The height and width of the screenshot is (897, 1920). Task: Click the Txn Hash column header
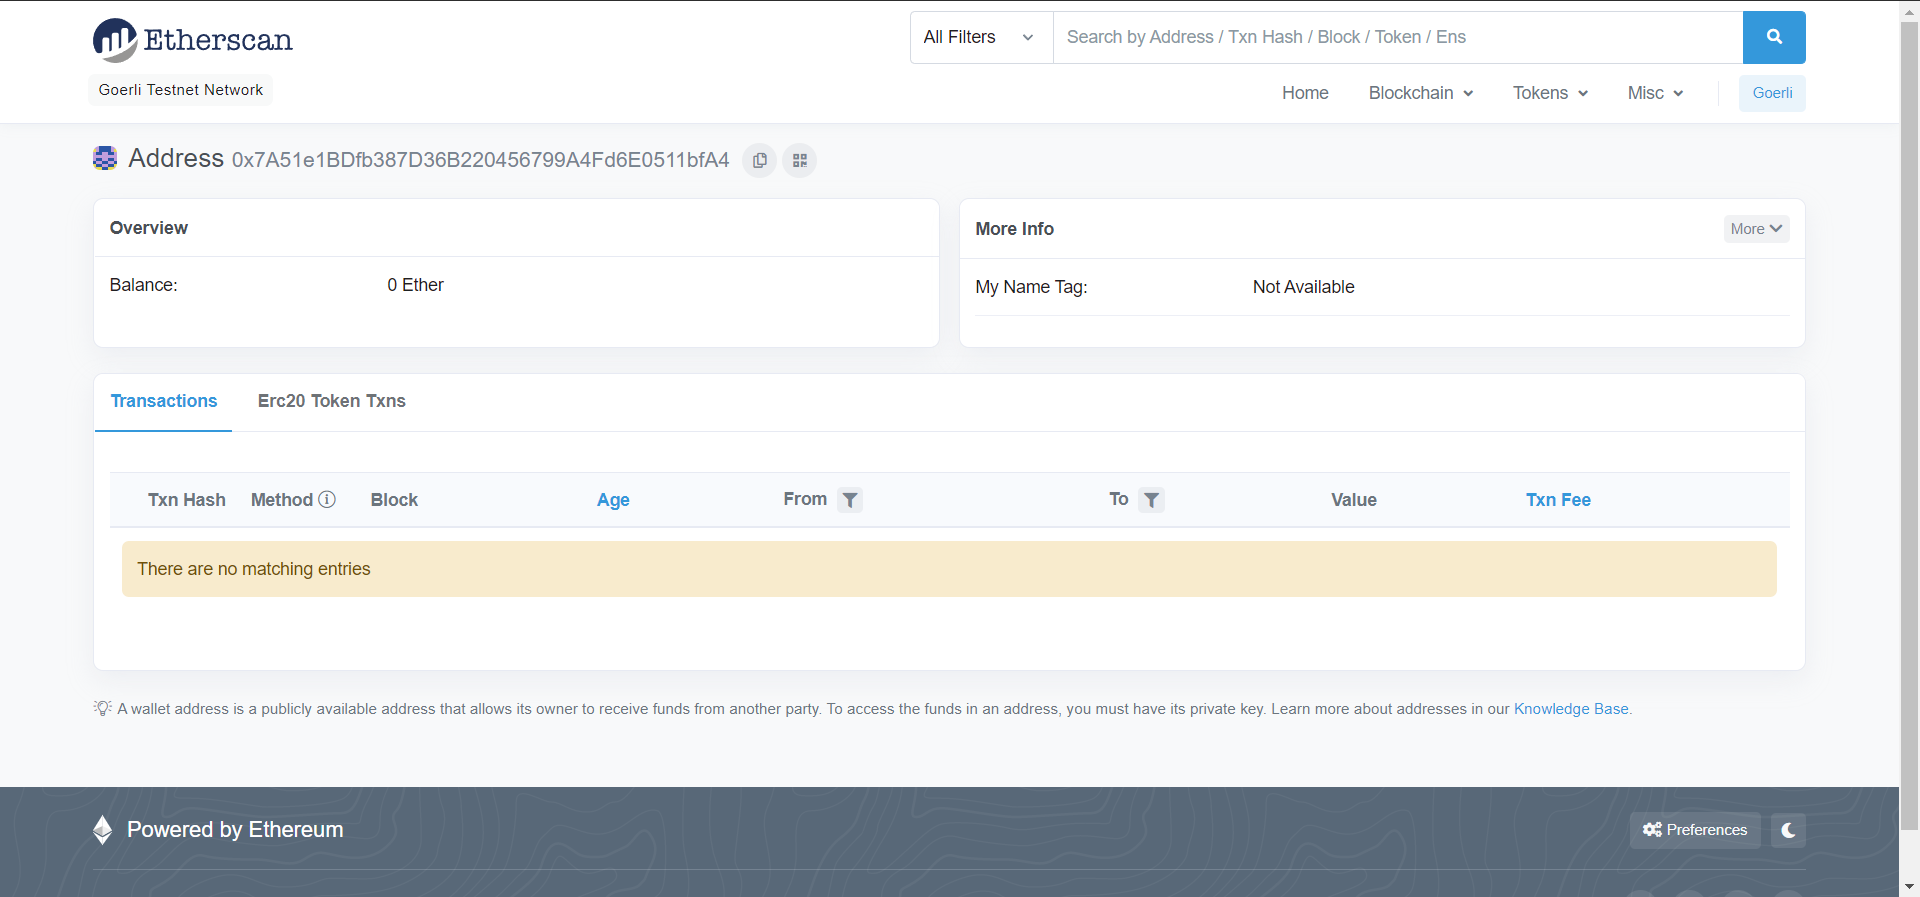click(x=187, y=500)
